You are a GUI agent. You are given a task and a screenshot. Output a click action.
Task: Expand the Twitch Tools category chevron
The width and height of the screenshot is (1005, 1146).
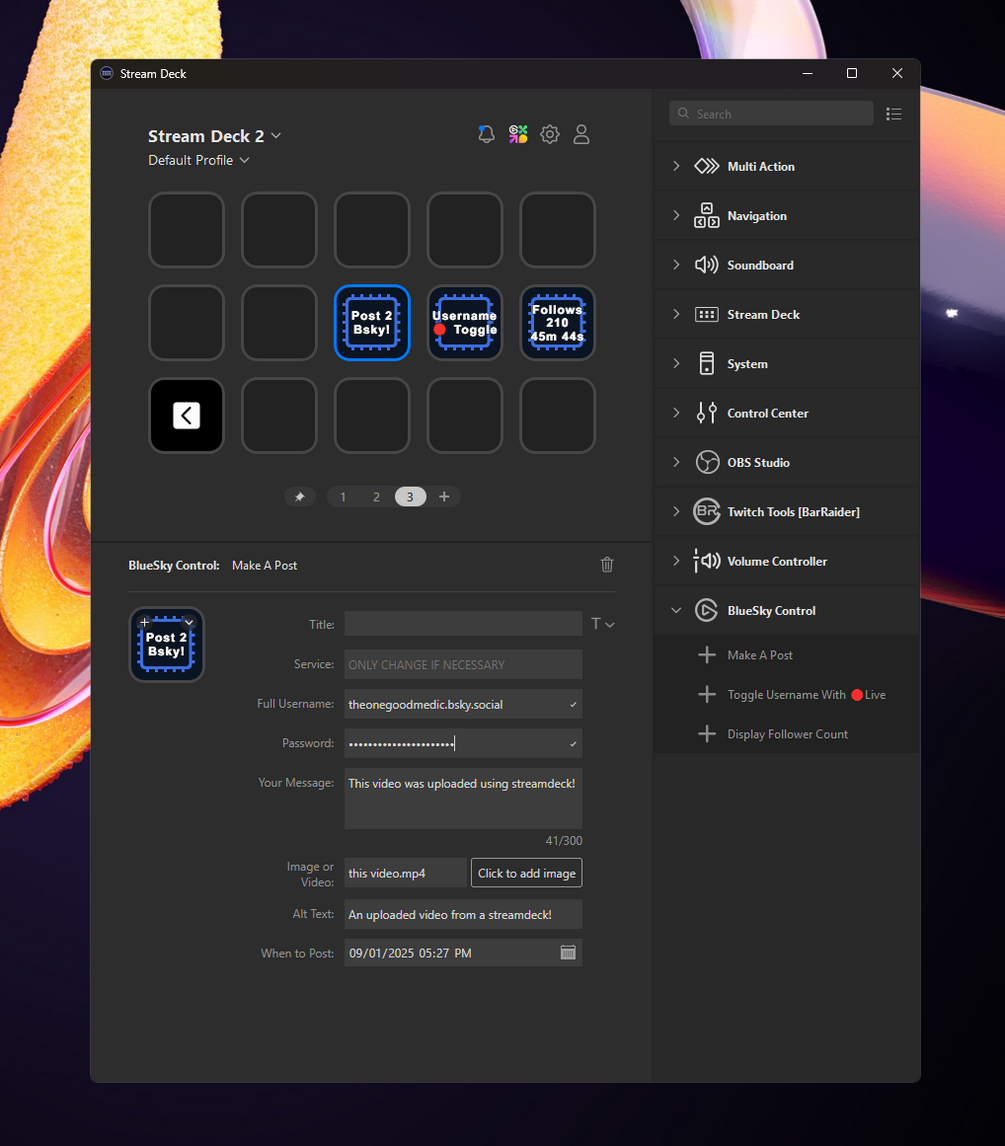pos(676,512)
